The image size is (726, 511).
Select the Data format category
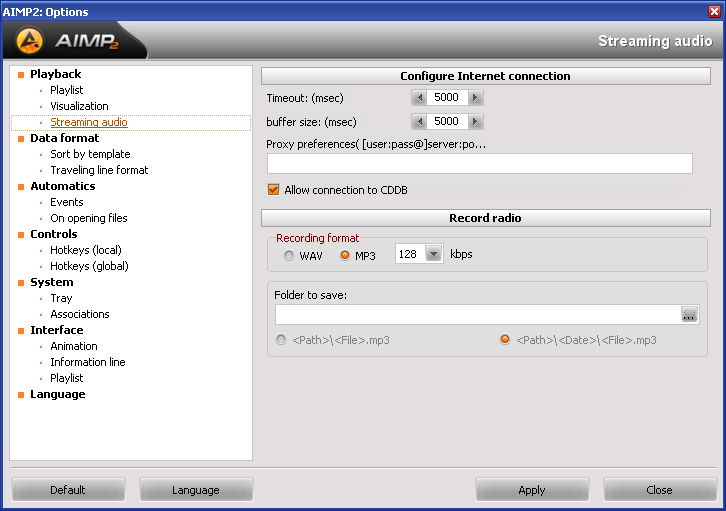click(x=64, y=138)
